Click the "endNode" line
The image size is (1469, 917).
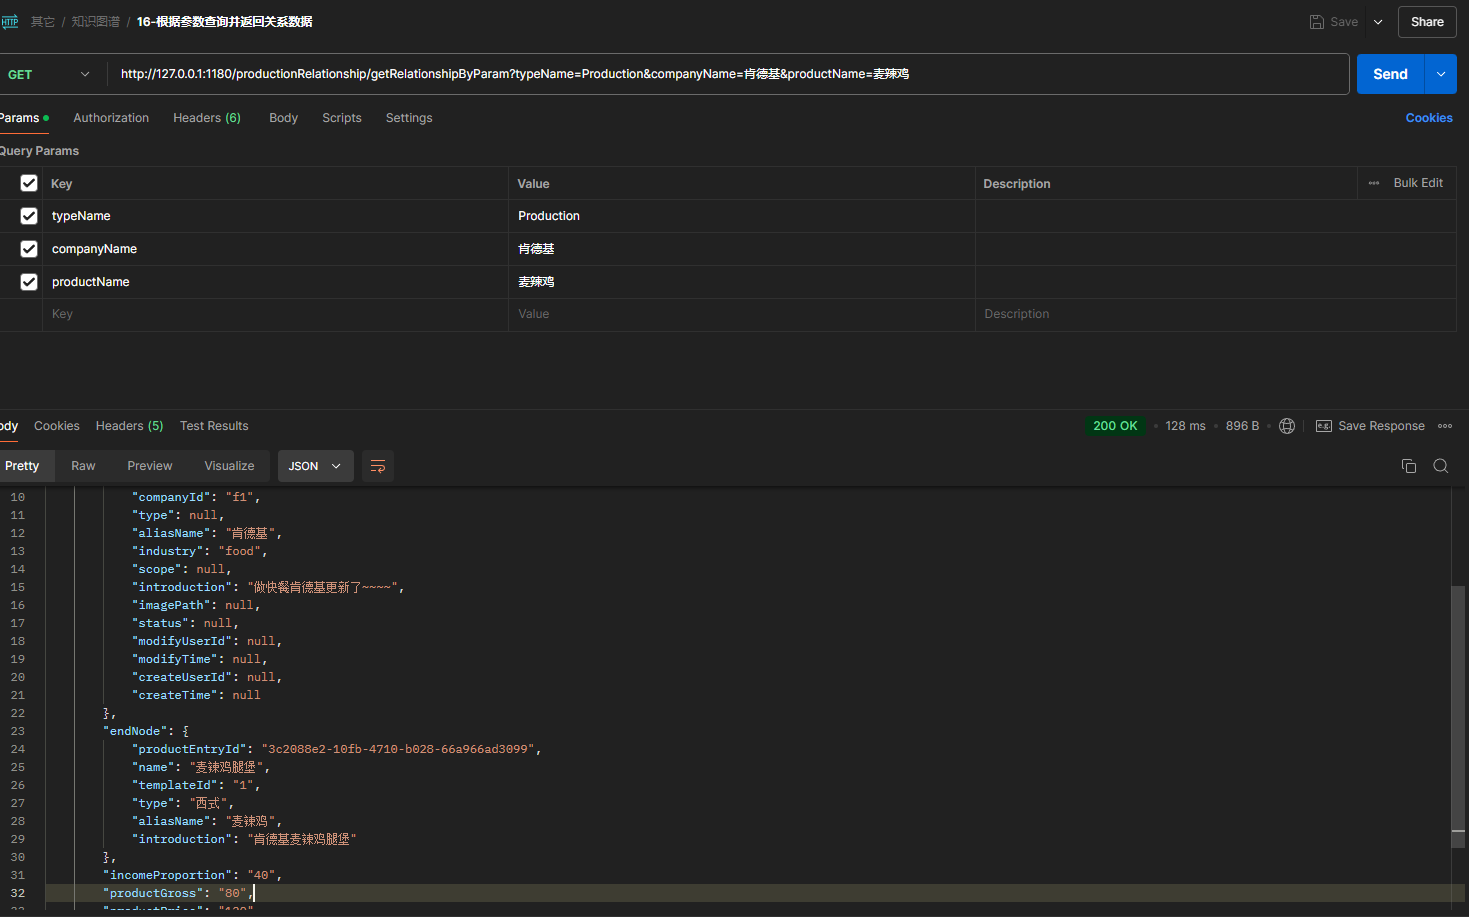(146, 731)
